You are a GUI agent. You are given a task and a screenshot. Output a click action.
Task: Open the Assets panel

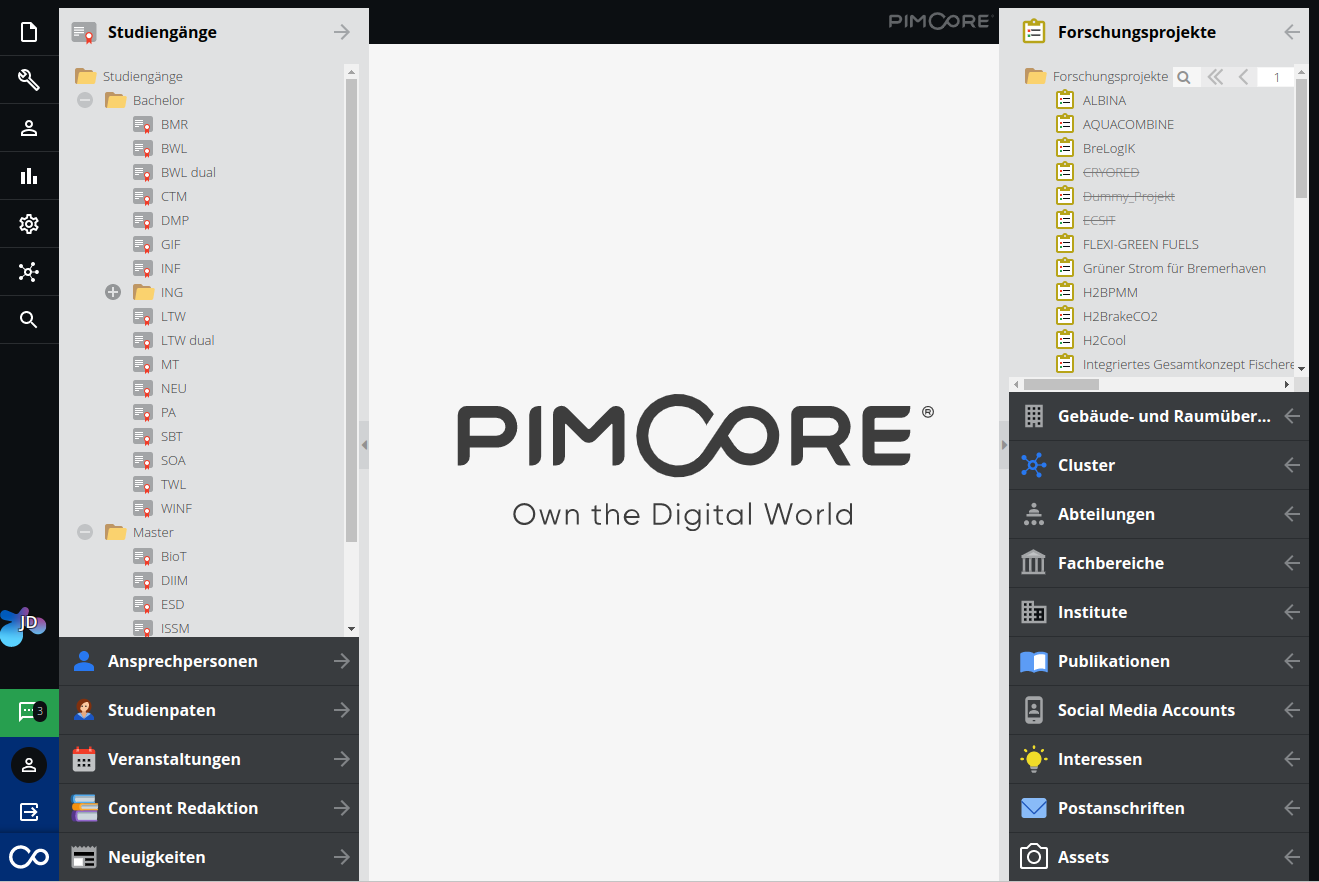pos(1159,857)
